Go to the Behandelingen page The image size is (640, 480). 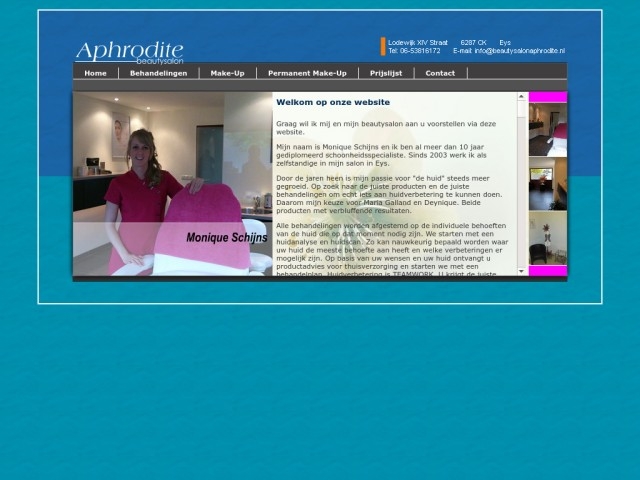[x=158, y=73]
